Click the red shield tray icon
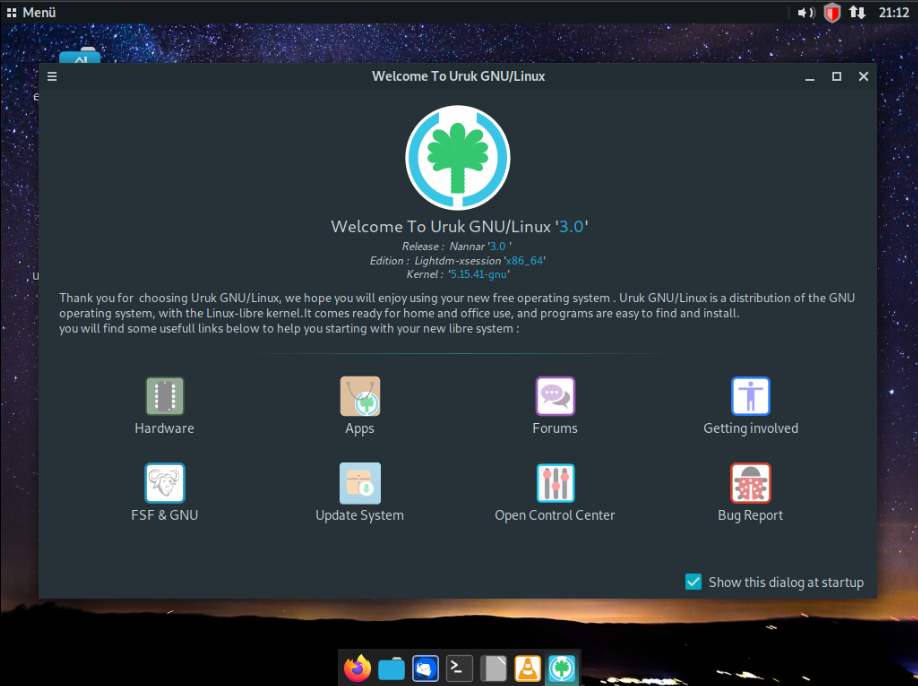The width and height of the screenshot is (918, 686). [x=832, y=12]
